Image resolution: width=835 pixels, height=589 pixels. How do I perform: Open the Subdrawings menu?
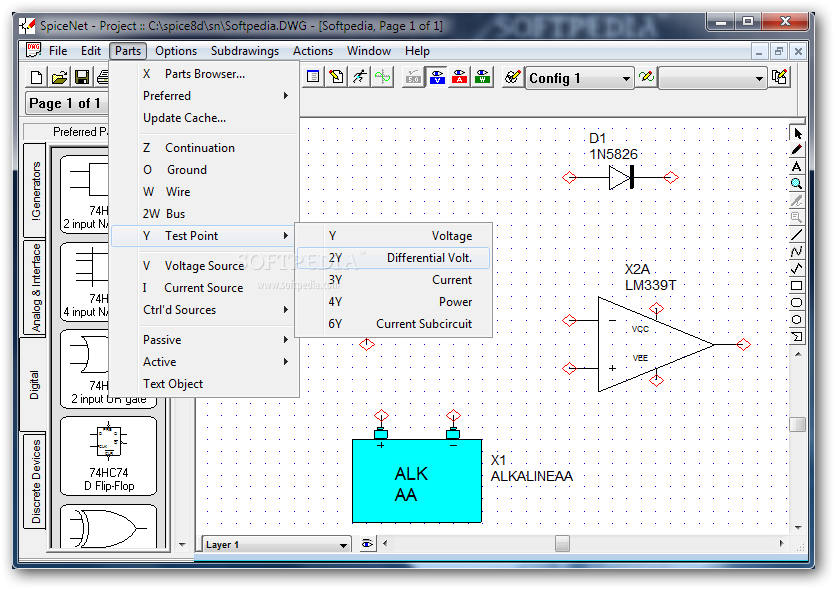[245, 51]
